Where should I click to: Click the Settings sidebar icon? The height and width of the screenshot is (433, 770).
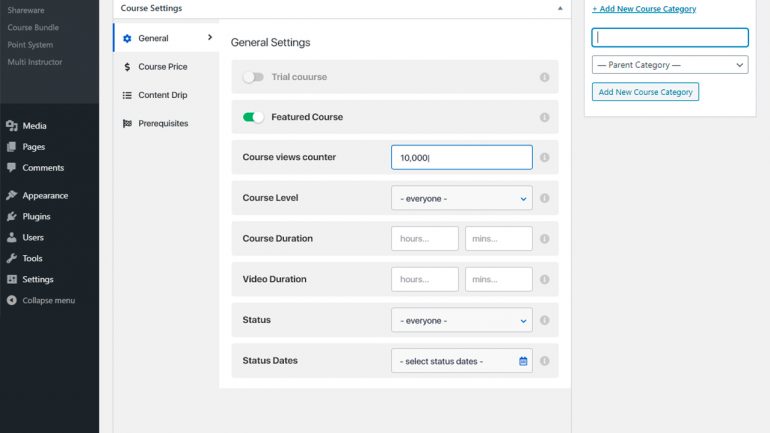12,279
